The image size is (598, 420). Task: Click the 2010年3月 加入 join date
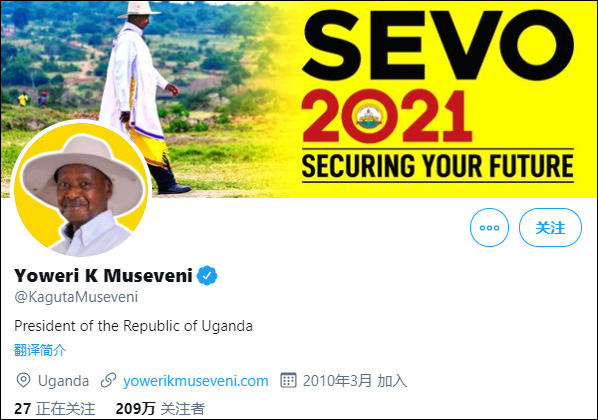click(x=355, y=381)
